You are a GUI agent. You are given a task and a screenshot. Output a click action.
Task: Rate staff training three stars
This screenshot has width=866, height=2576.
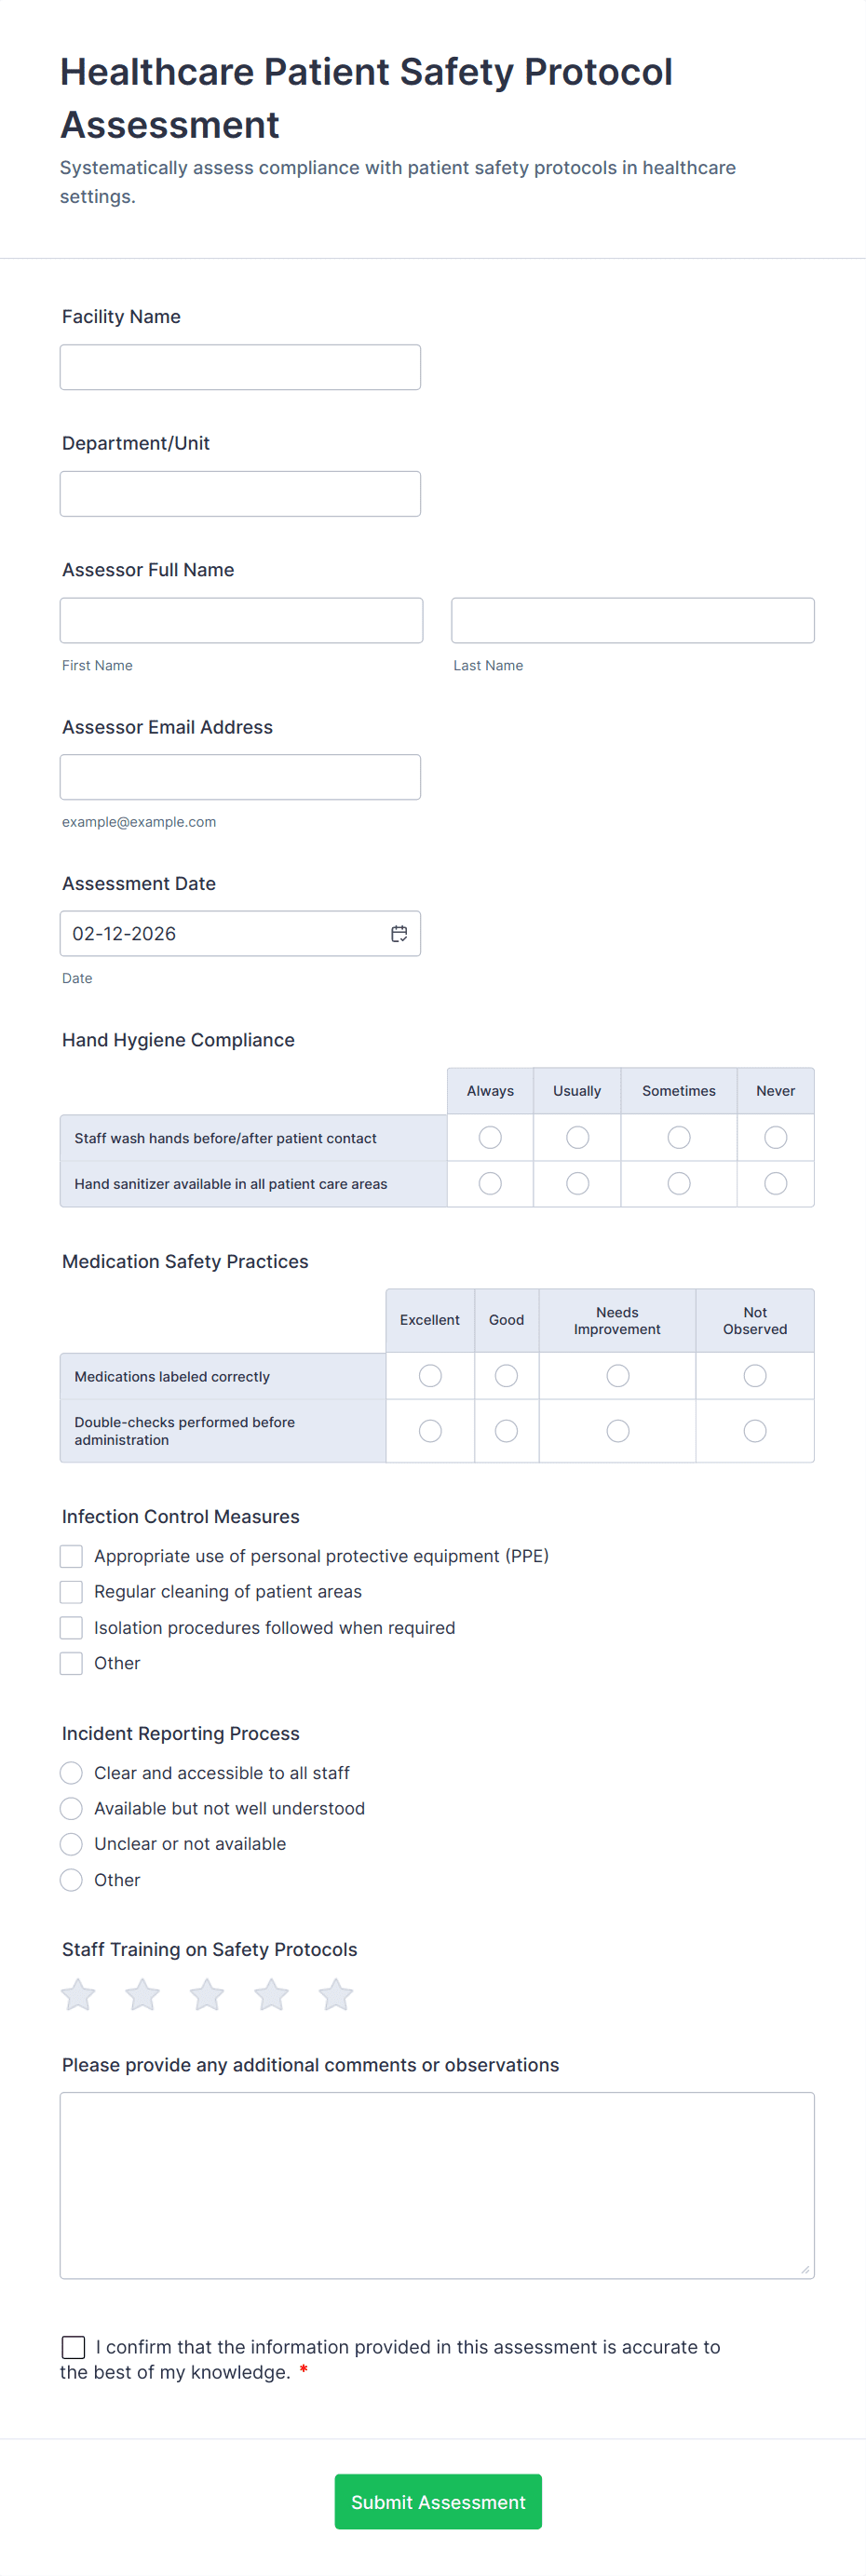[207, 1994]
